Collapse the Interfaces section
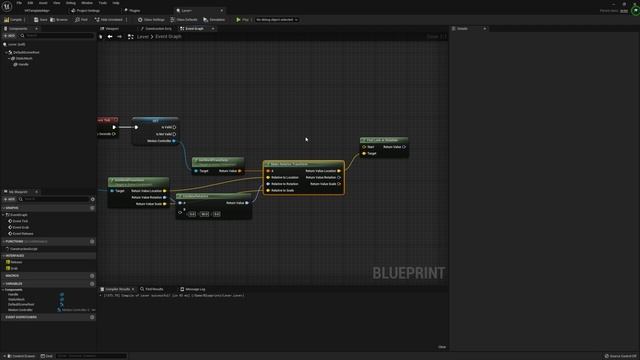The height and width of the screenshot is (360, 640). (4, 256)
